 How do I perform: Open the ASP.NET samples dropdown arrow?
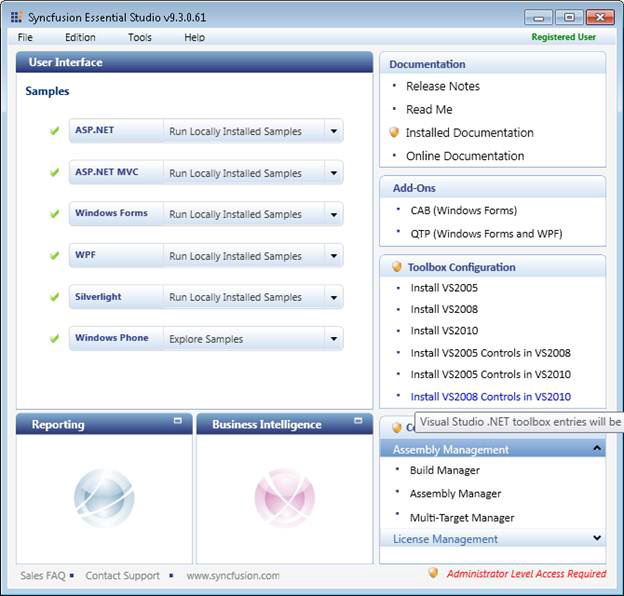coord(334,131)
